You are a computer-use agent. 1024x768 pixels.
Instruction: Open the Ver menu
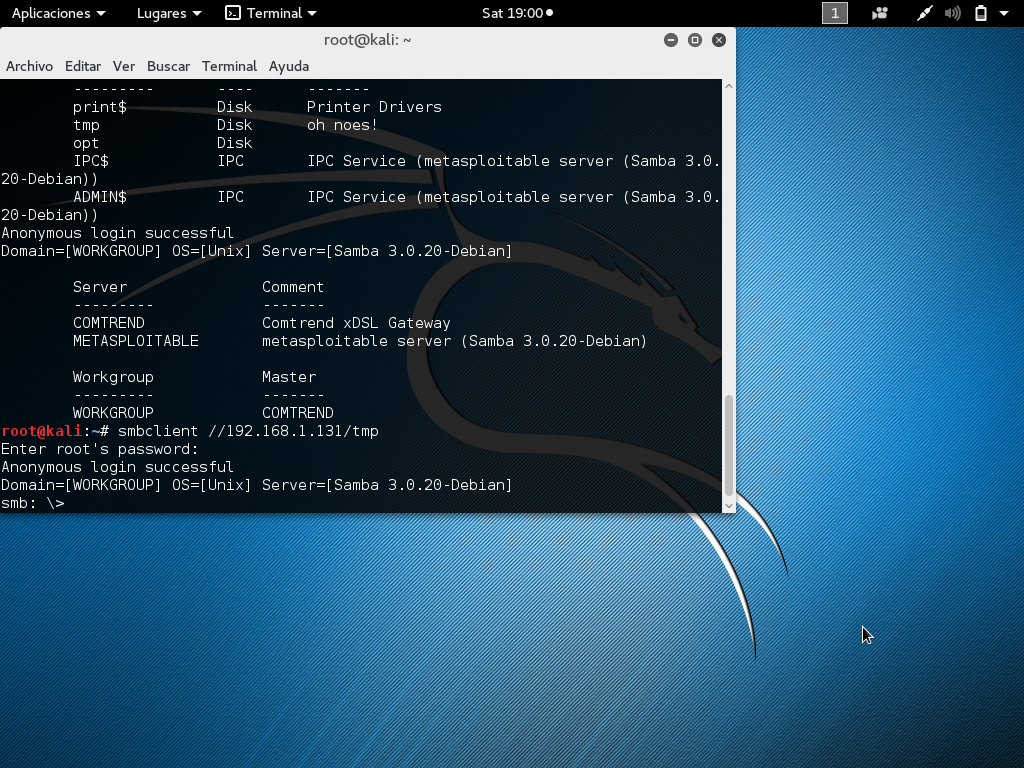(x=123, y=66)
